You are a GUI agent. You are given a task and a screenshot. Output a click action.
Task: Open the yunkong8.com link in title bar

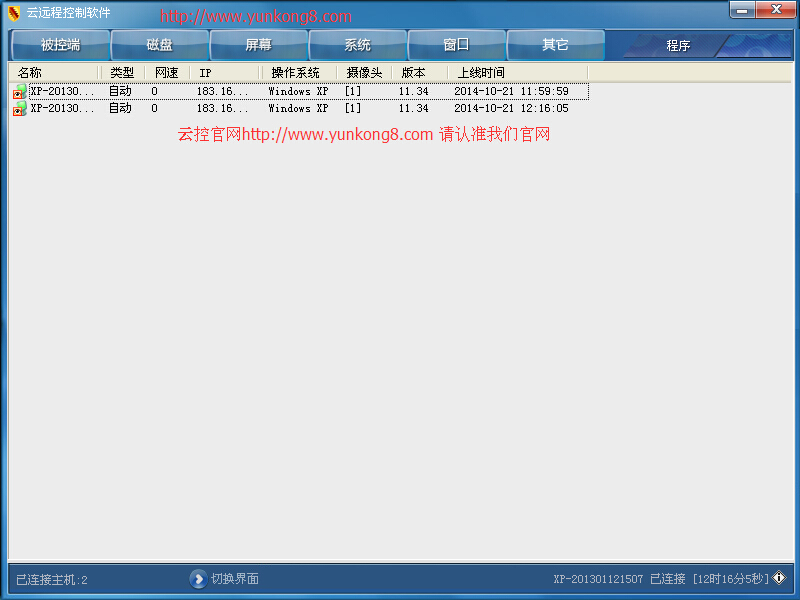tap(256, 17)
